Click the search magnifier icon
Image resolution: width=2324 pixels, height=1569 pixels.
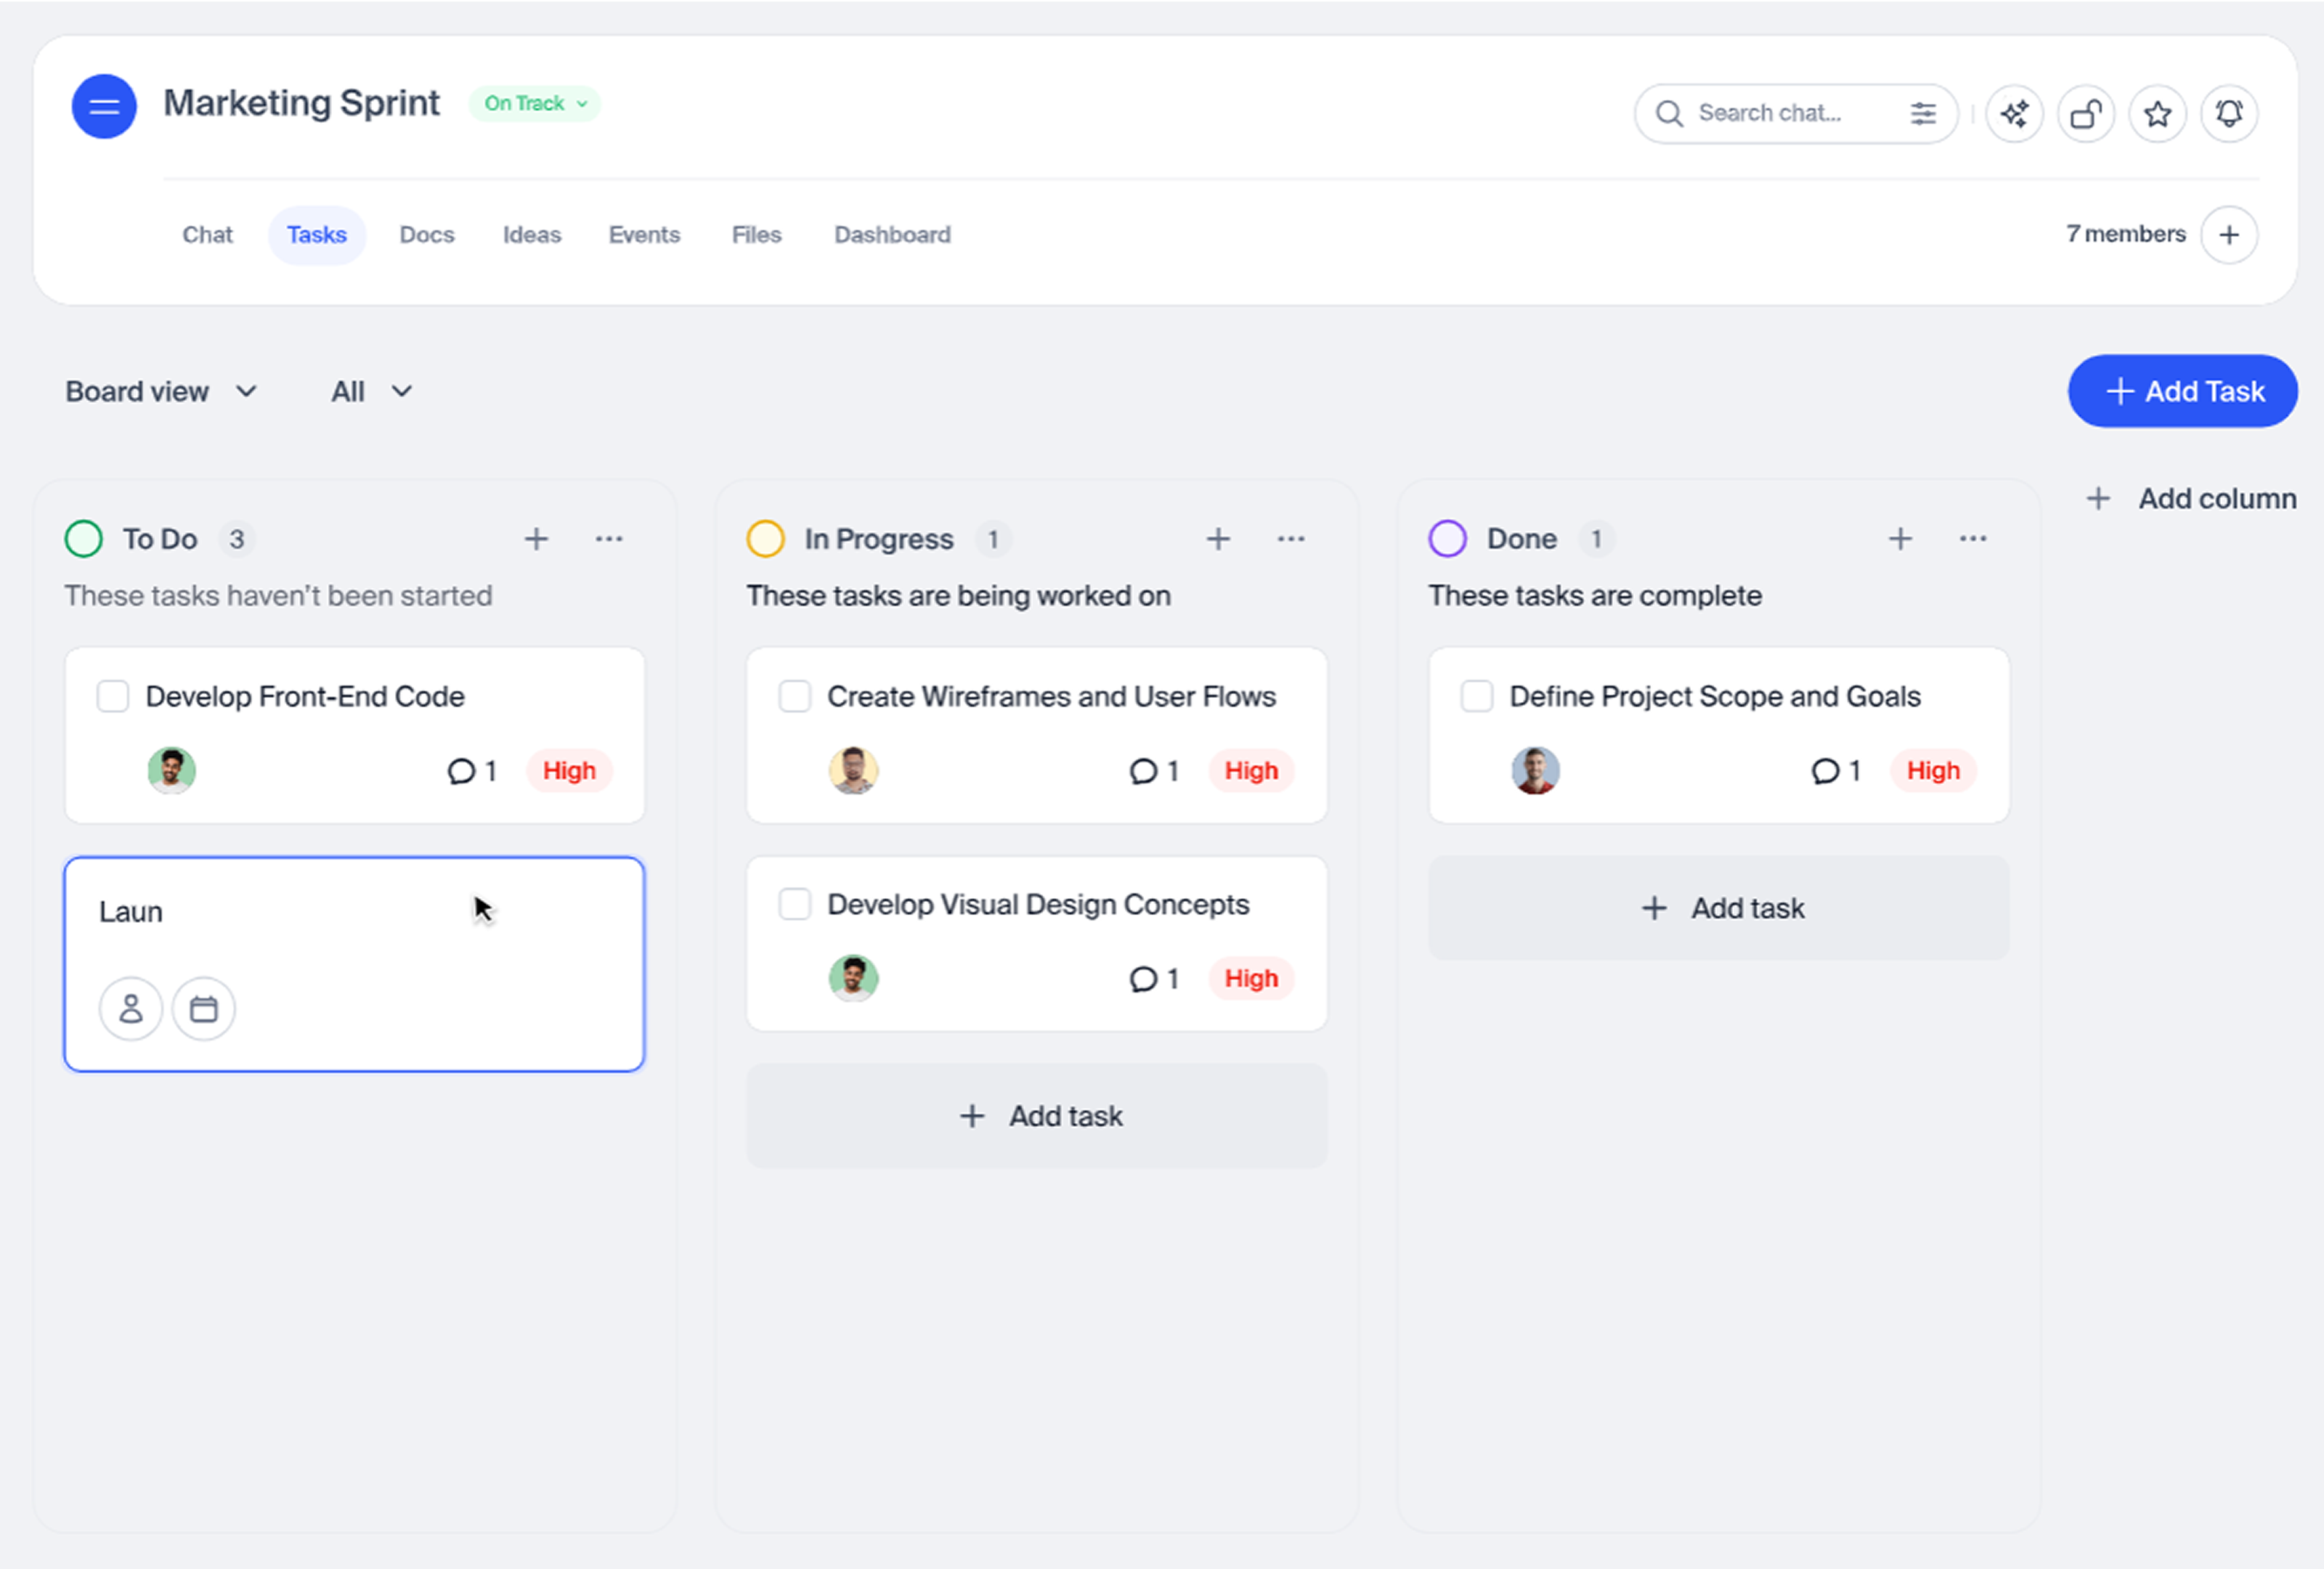1669,113
